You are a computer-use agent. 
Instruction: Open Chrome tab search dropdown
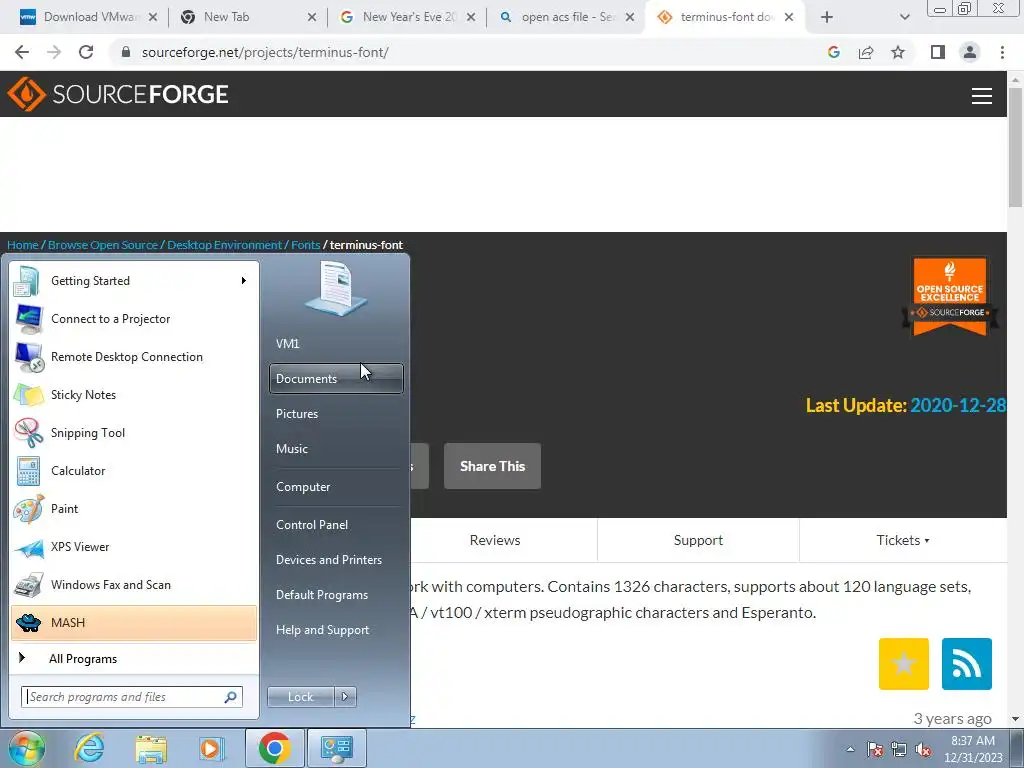pyautogui.click(x=904, y=17)
